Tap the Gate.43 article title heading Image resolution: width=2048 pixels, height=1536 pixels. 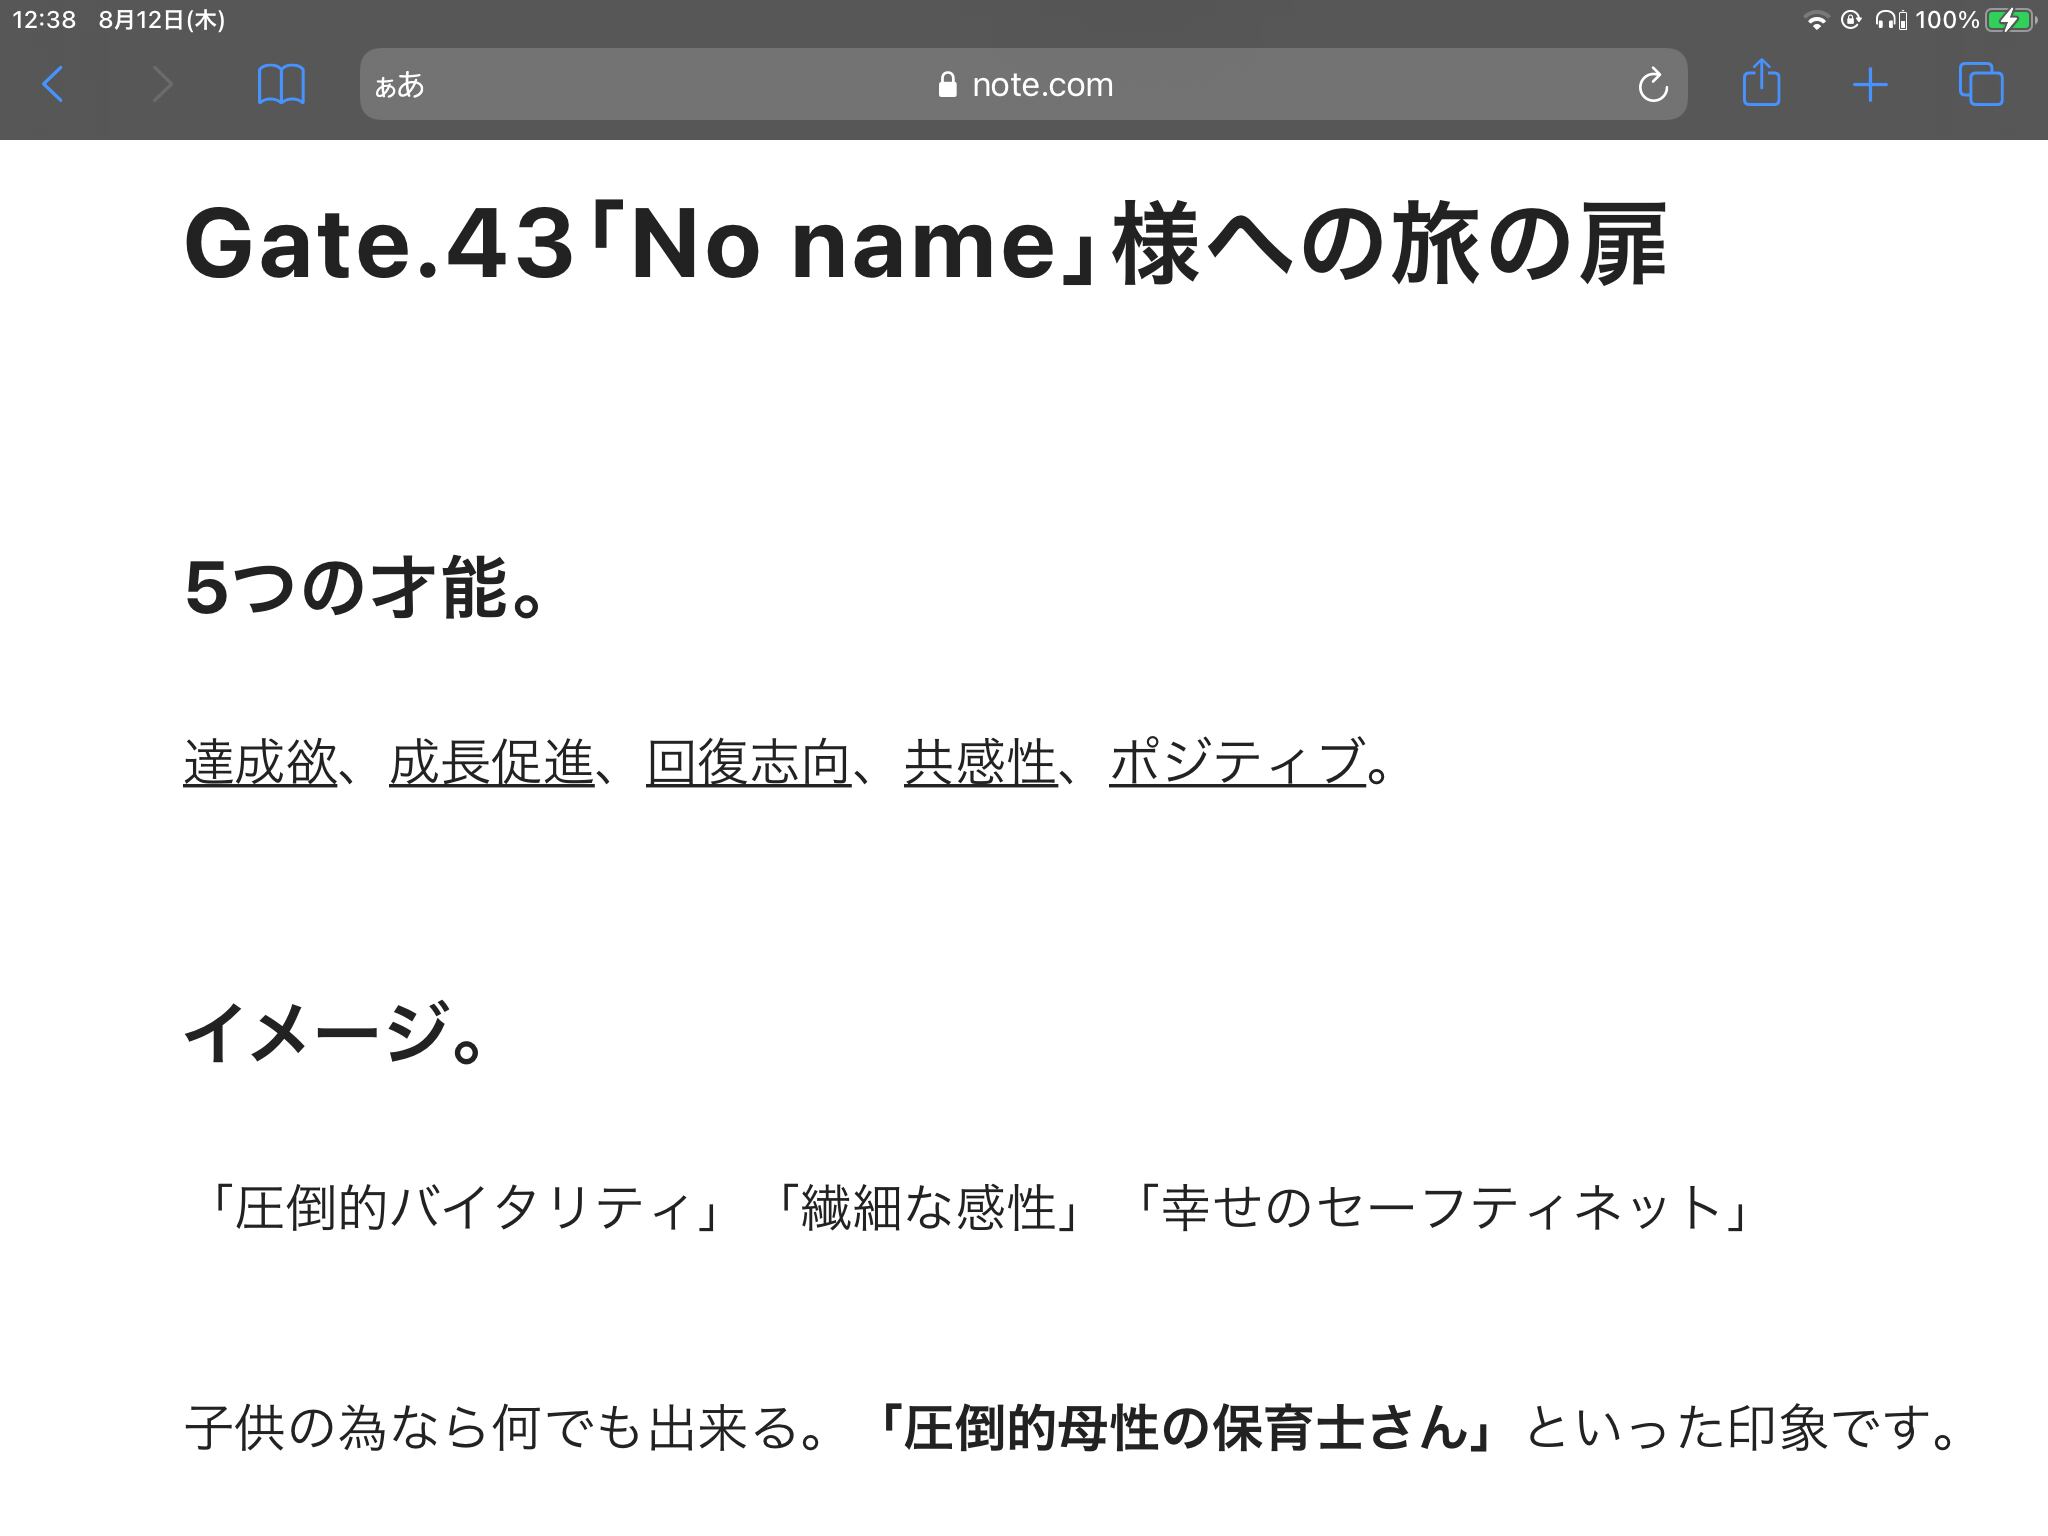click(x=925, y=245)
